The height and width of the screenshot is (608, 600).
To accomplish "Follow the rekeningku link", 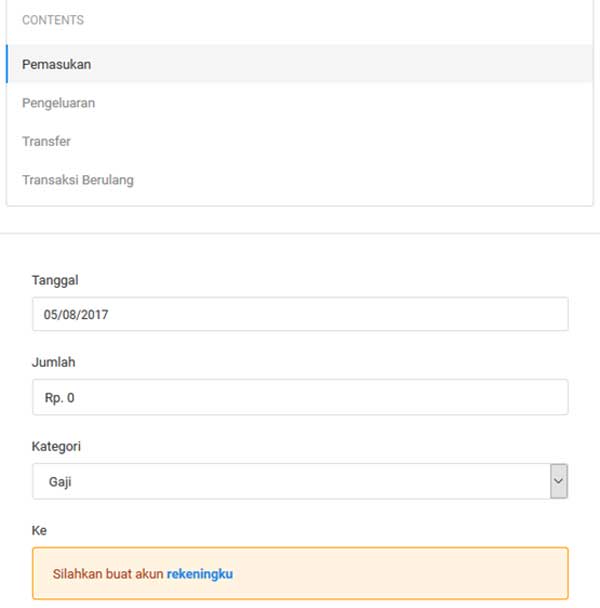I will [200, 574].
